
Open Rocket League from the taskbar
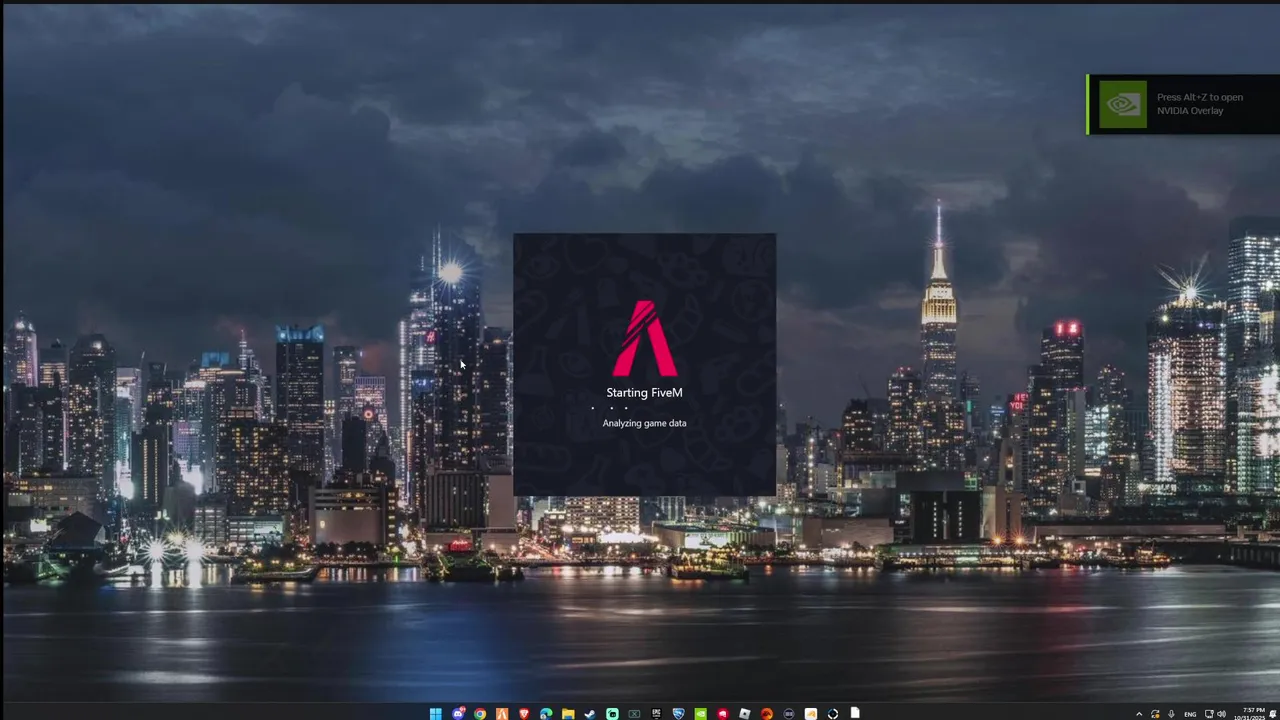click(678, 714)
